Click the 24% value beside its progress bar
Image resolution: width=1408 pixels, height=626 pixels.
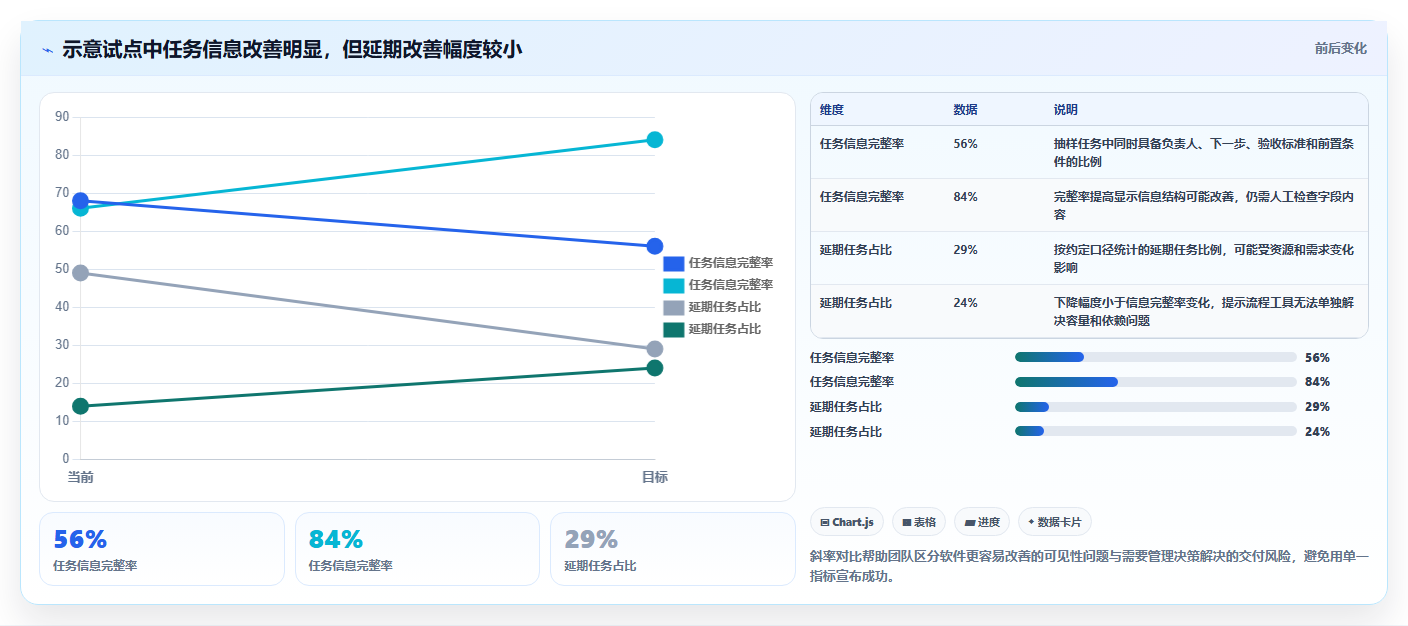[1317, 432]
